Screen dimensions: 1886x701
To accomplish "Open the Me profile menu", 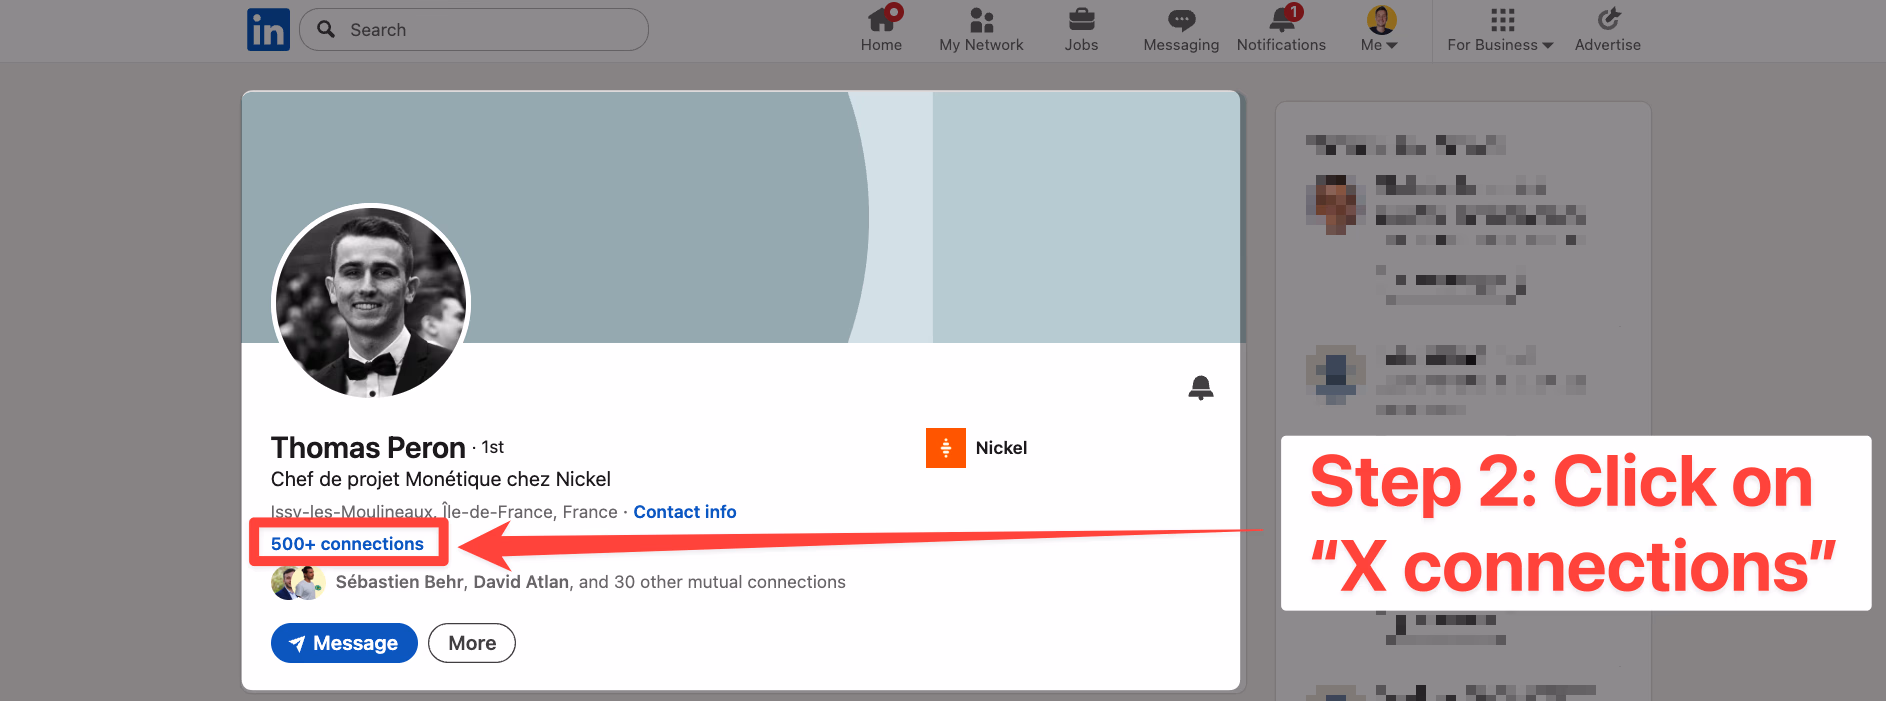I will [1380, 29].
